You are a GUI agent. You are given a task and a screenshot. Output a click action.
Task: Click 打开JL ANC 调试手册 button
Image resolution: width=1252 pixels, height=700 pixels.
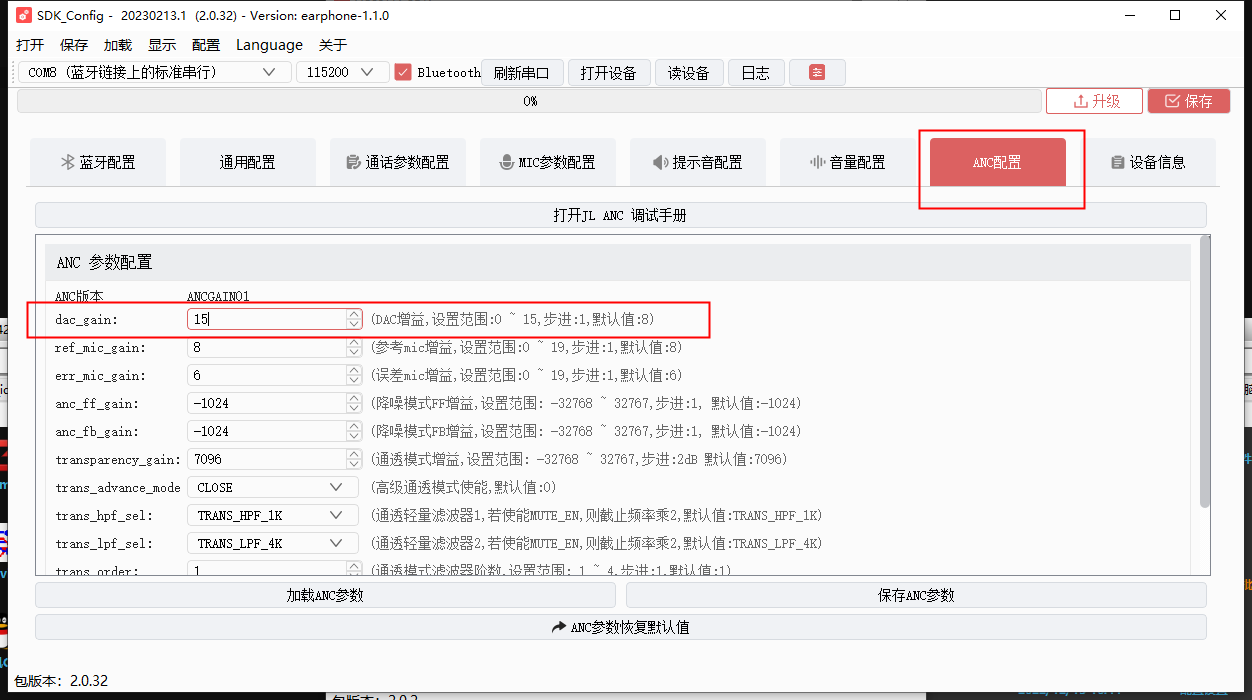[x=620, y=215]
